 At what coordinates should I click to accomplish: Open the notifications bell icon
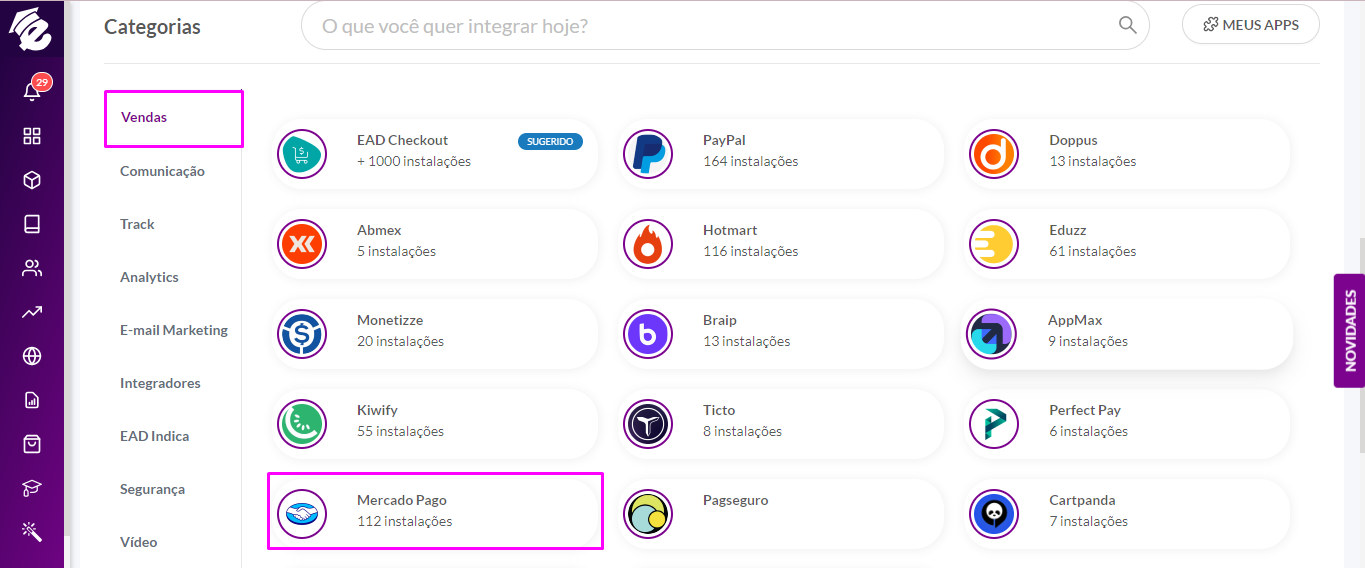[x=32, y=91]
